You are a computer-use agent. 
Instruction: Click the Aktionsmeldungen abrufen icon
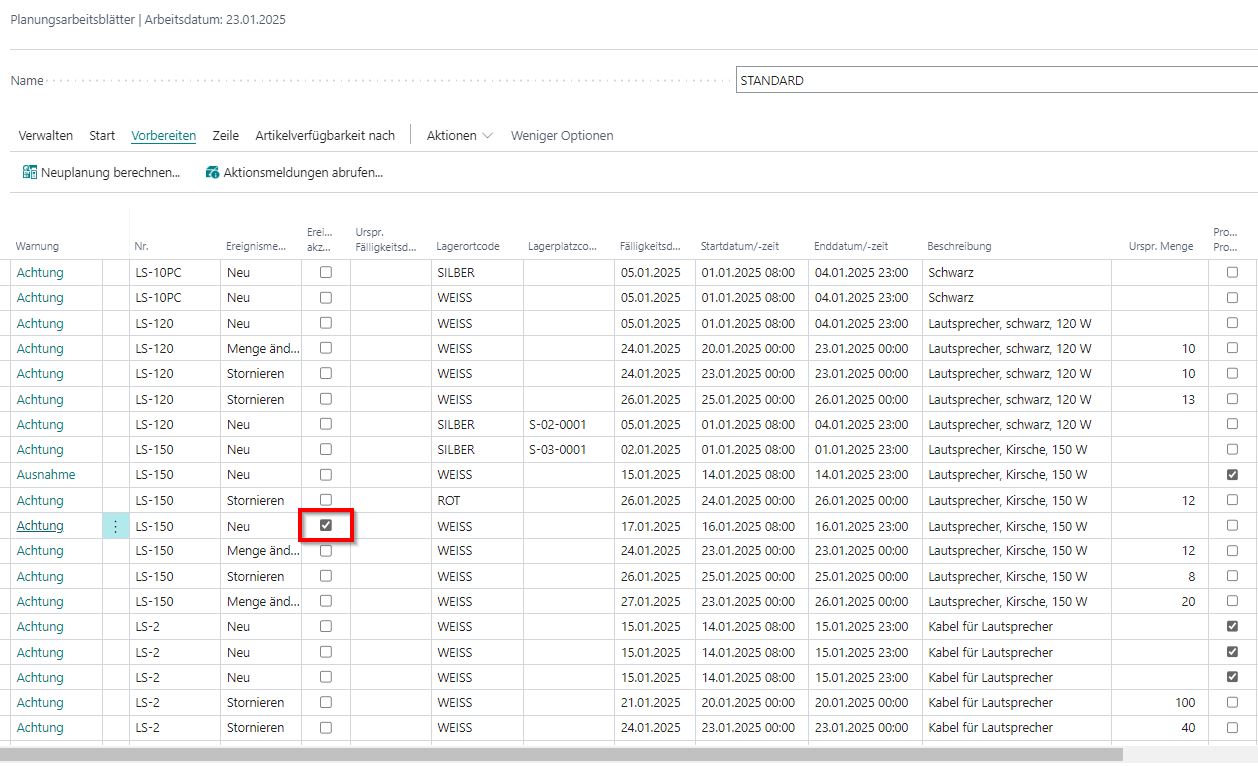pos(212,172)
